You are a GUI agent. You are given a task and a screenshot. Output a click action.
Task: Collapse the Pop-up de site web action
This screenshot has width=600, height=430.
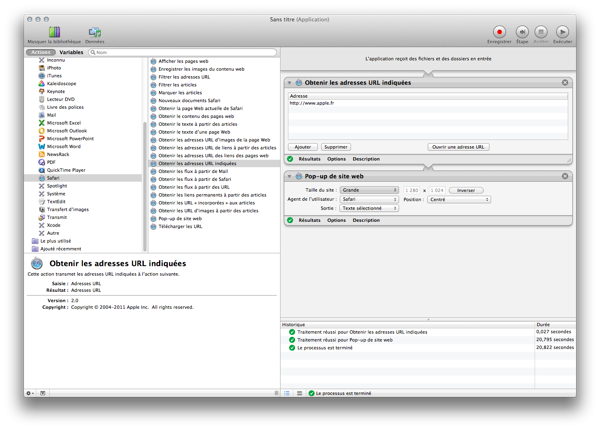pyautogui.click(x=290, y=174)
